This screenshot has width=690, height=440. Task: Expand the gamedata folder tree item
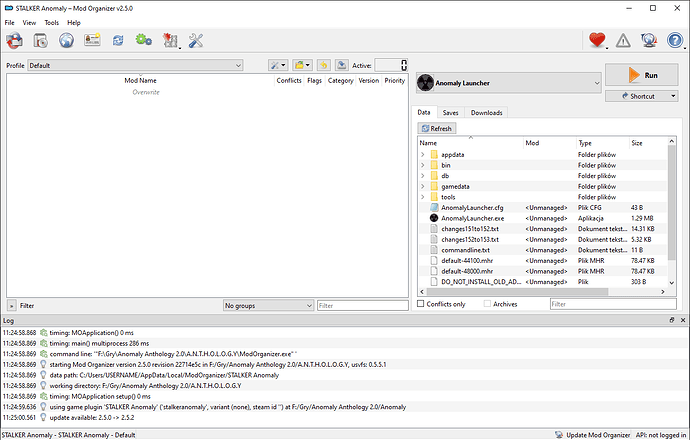[x=423, y=186]
